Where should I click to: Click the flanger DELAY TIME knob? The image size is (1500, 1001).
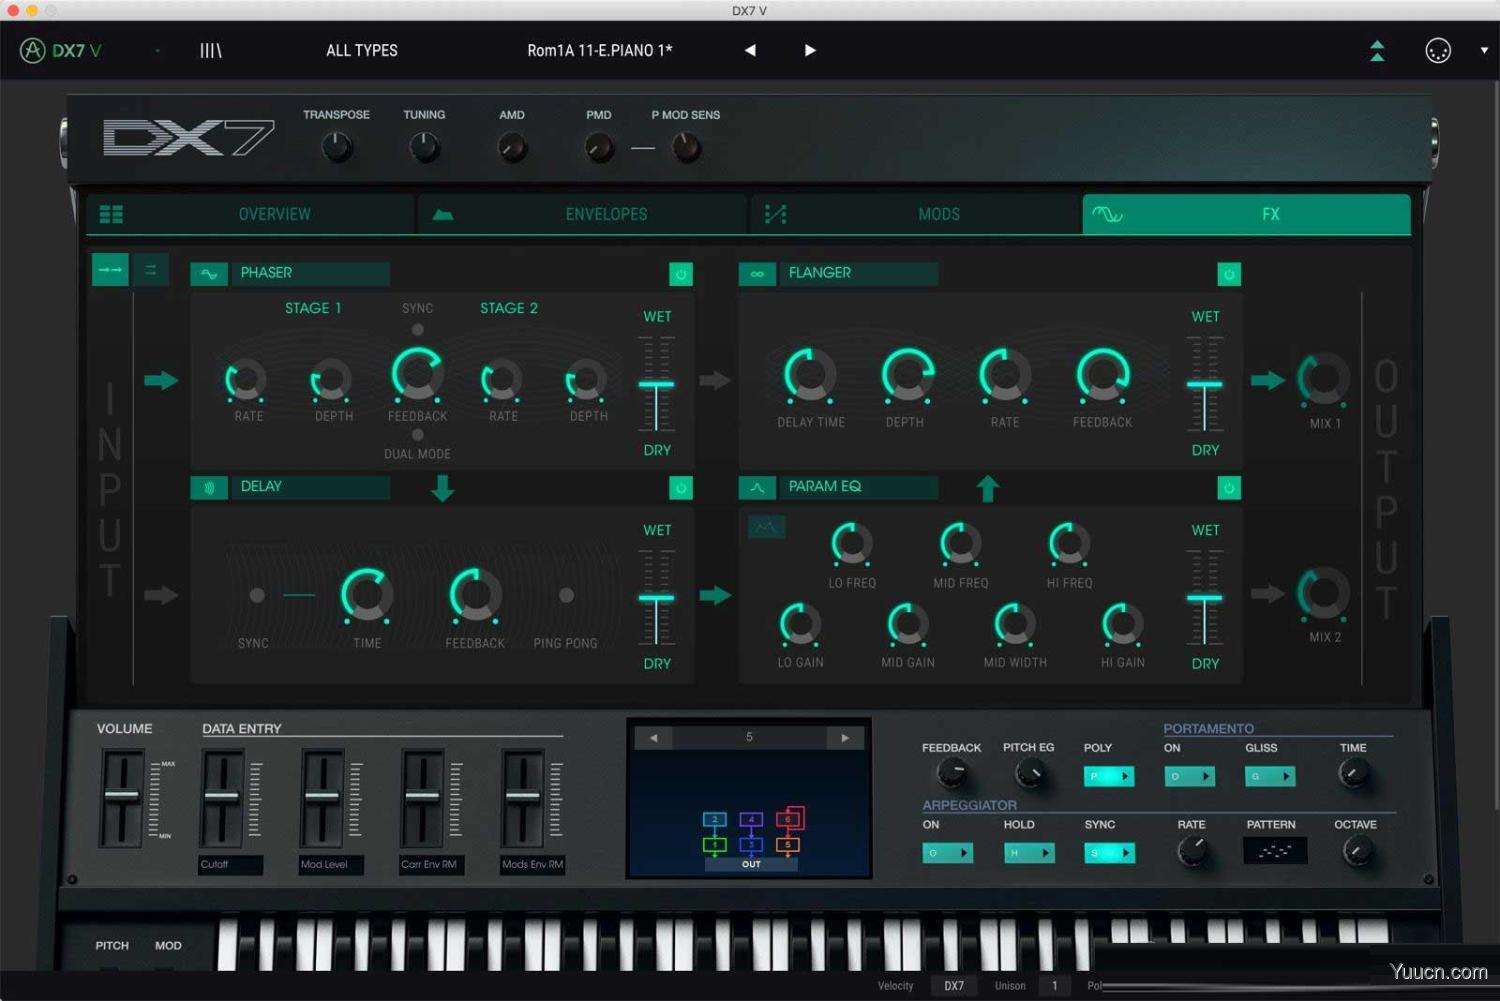809,375
